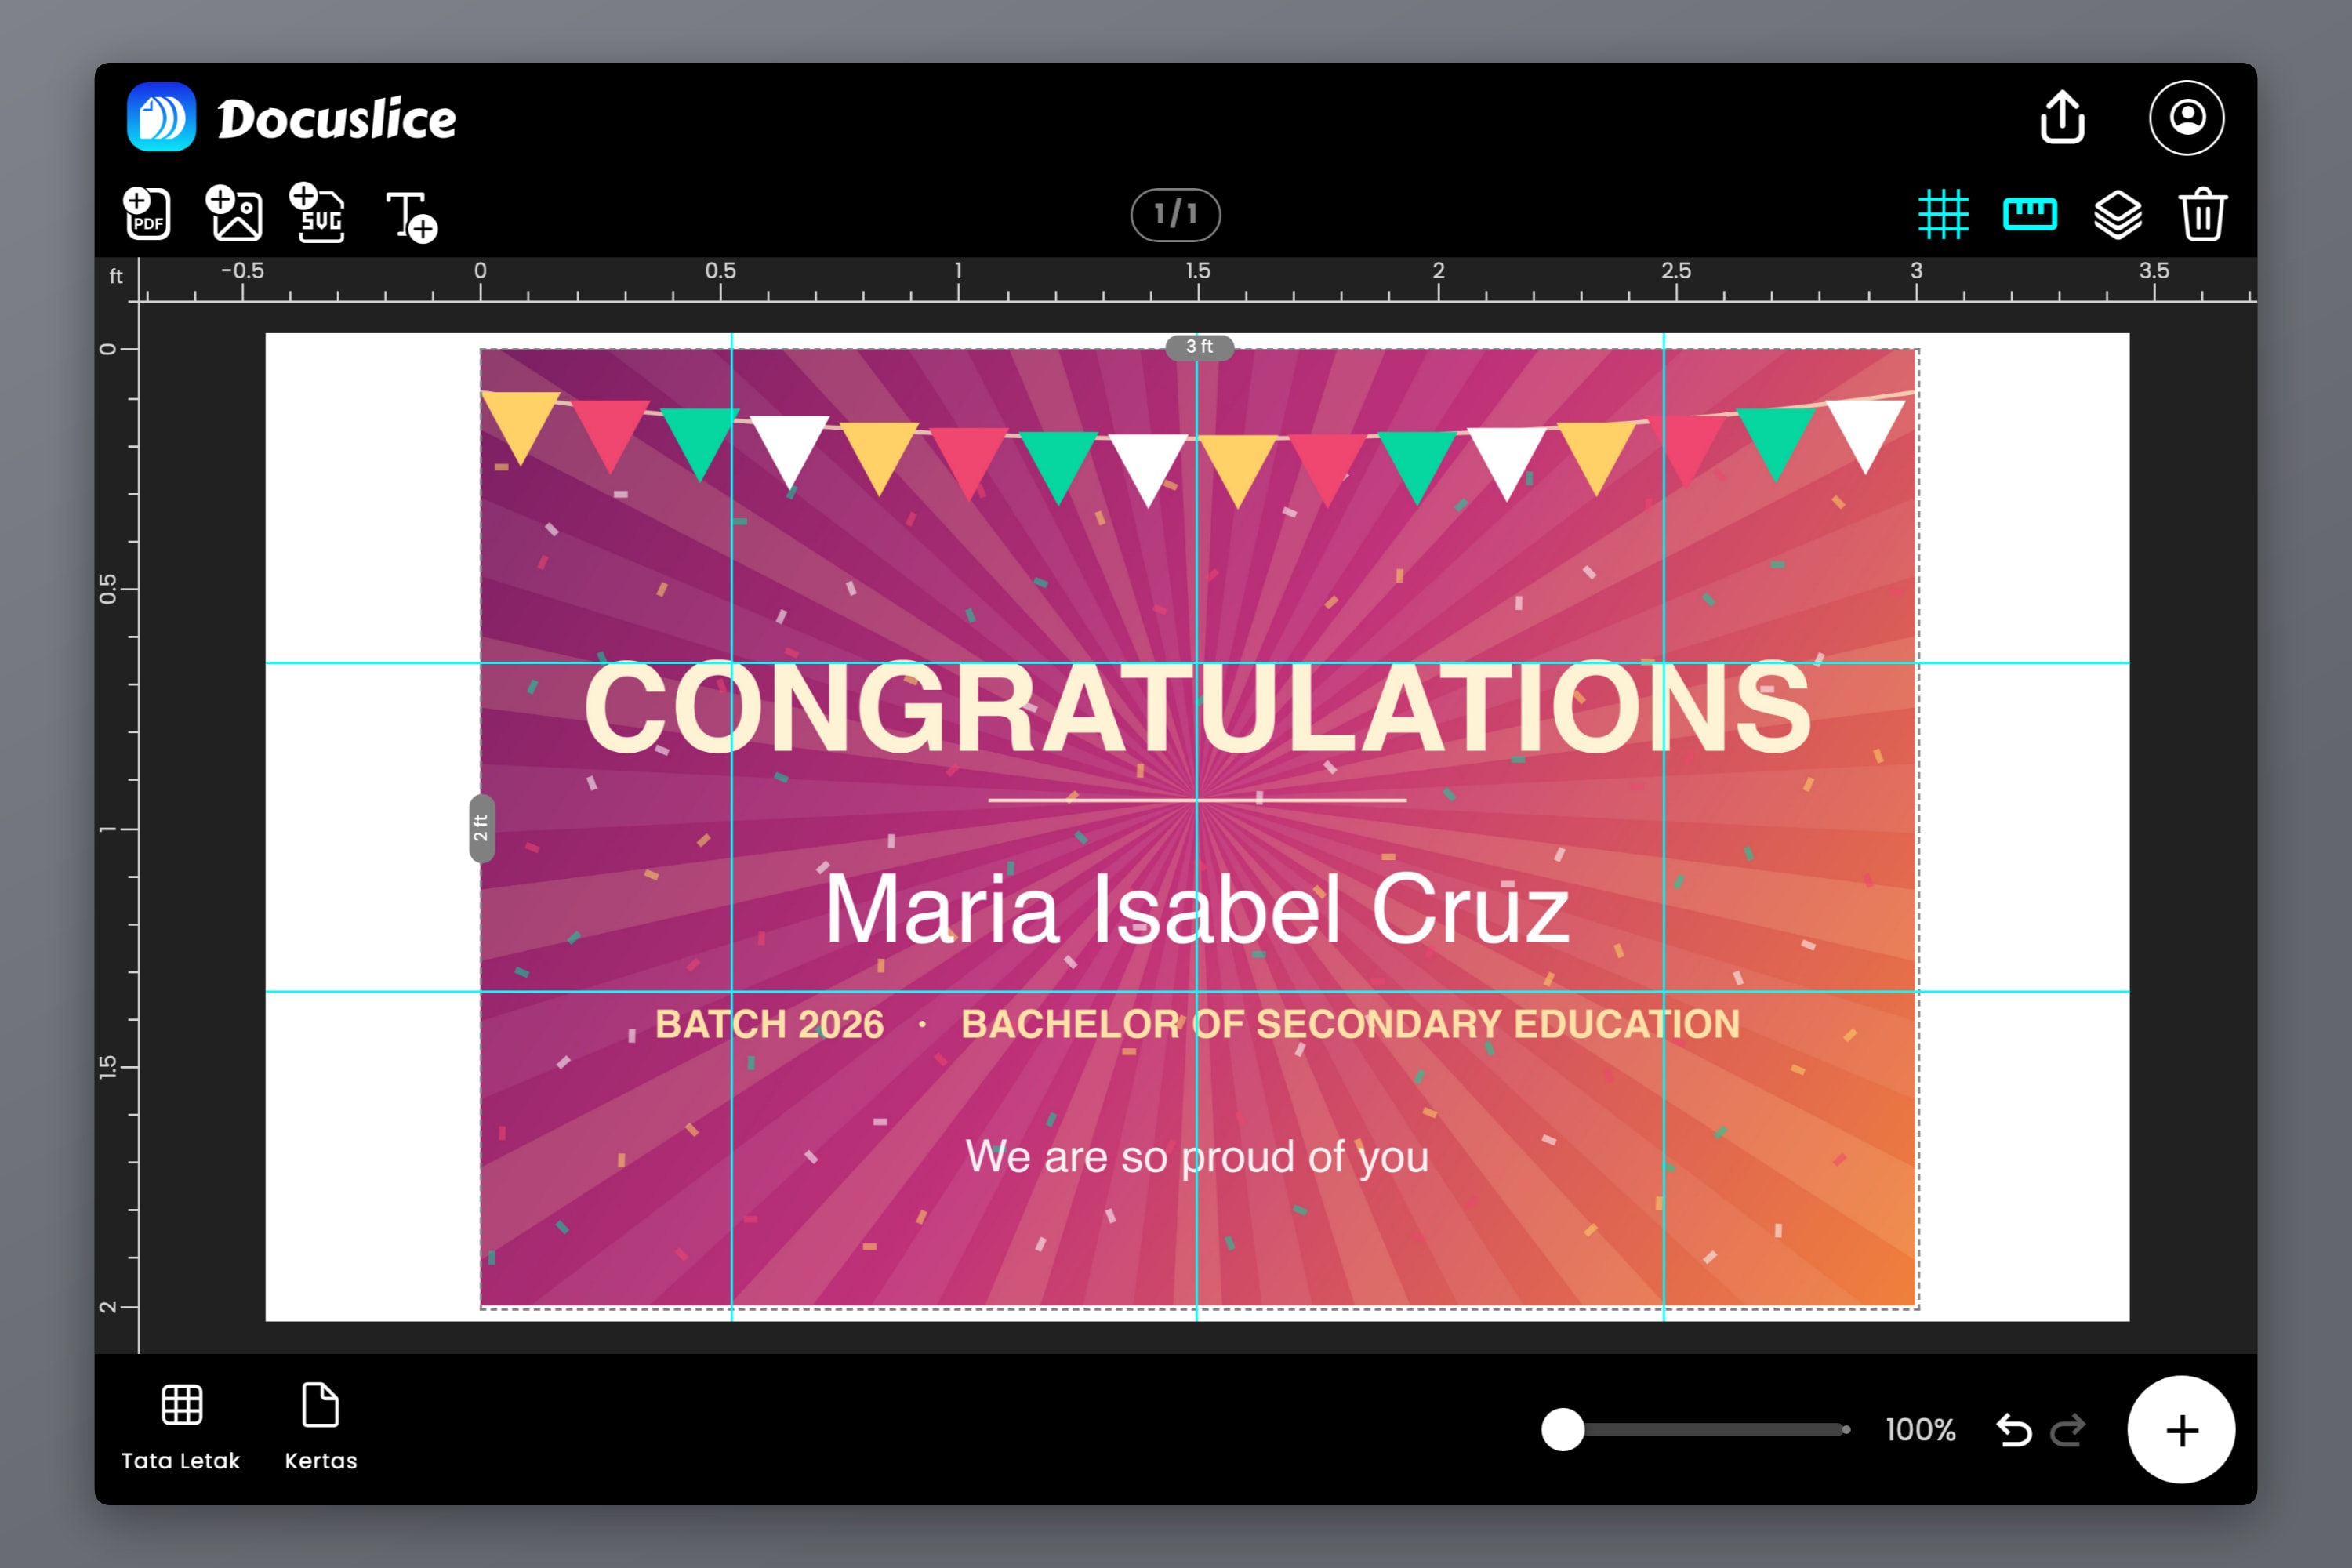Screen dimensions: 2352x1568
Task: Open the layers panel
Action: click(x=2118, y=215)
